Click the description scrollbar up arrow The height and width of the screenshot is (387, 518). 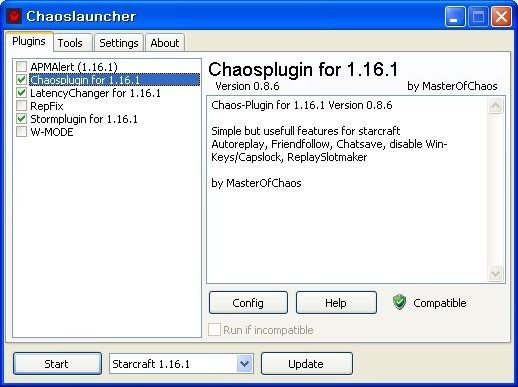click(496, 106)
